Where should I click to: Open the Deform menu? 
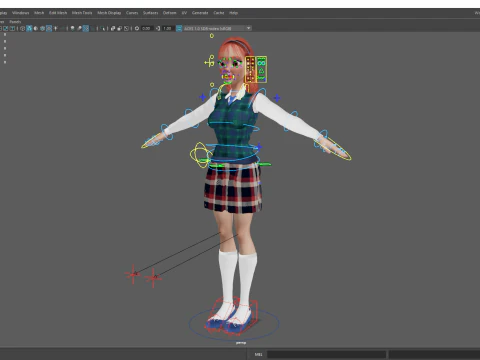click(x=169, y=13)
